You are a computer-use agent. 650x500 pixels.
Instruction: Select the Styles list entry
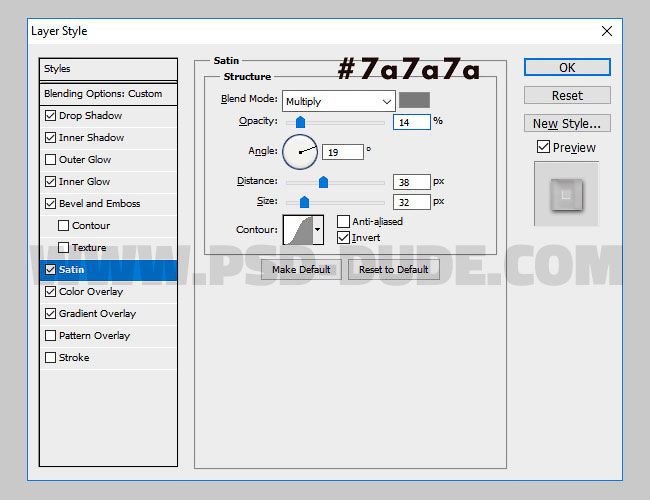108,69
